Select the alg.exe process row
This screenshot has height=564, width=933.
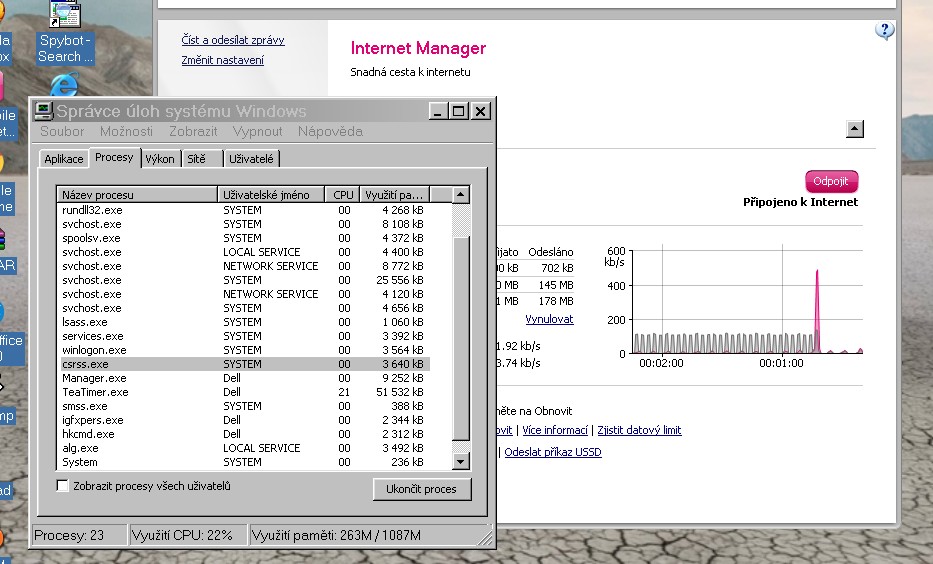pos(243,448)
